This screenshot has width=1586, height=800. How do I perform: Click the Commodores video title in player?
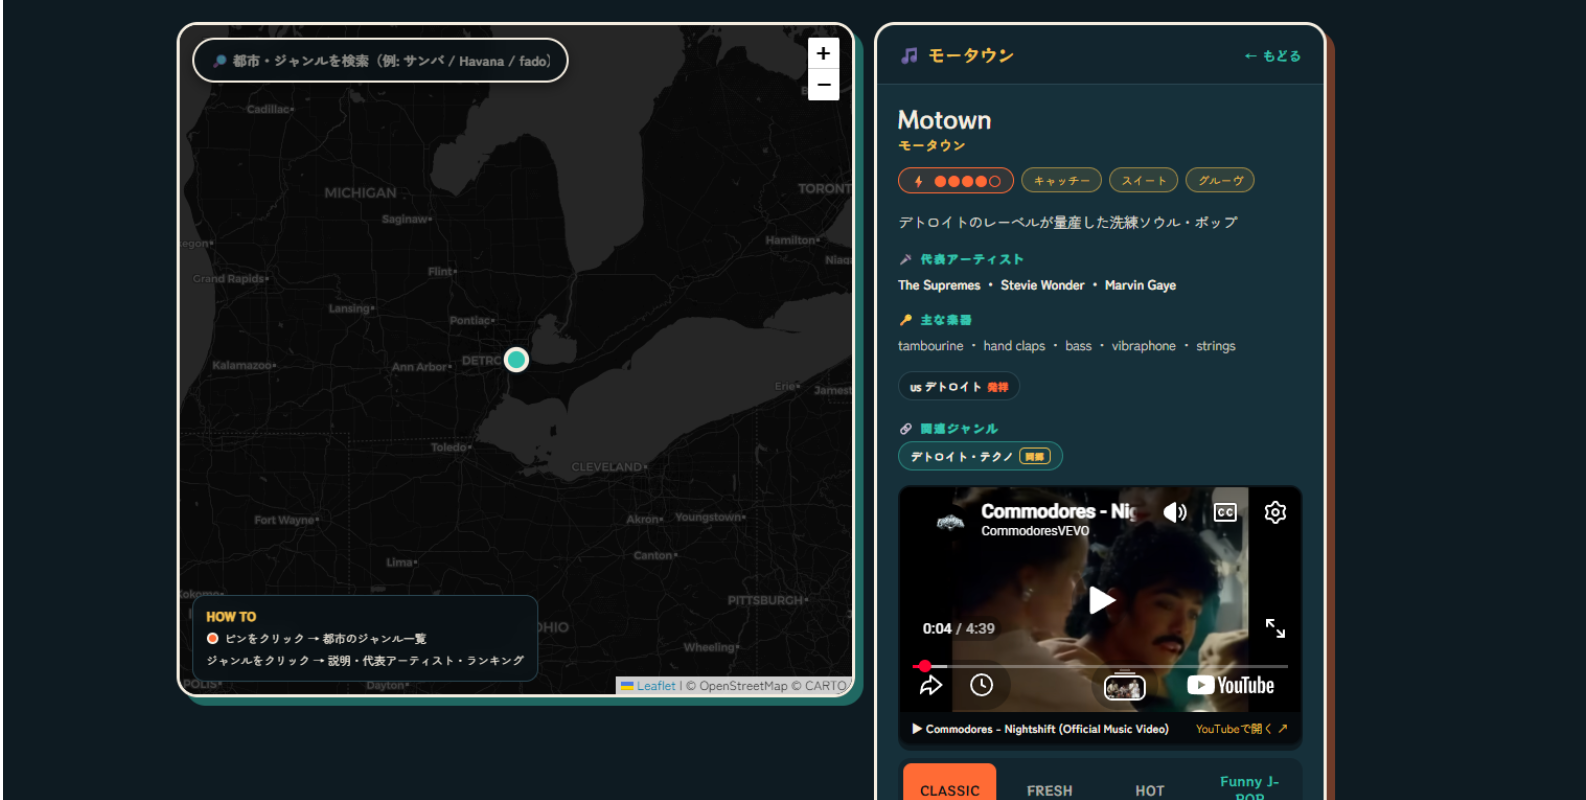pos(1058,511)
